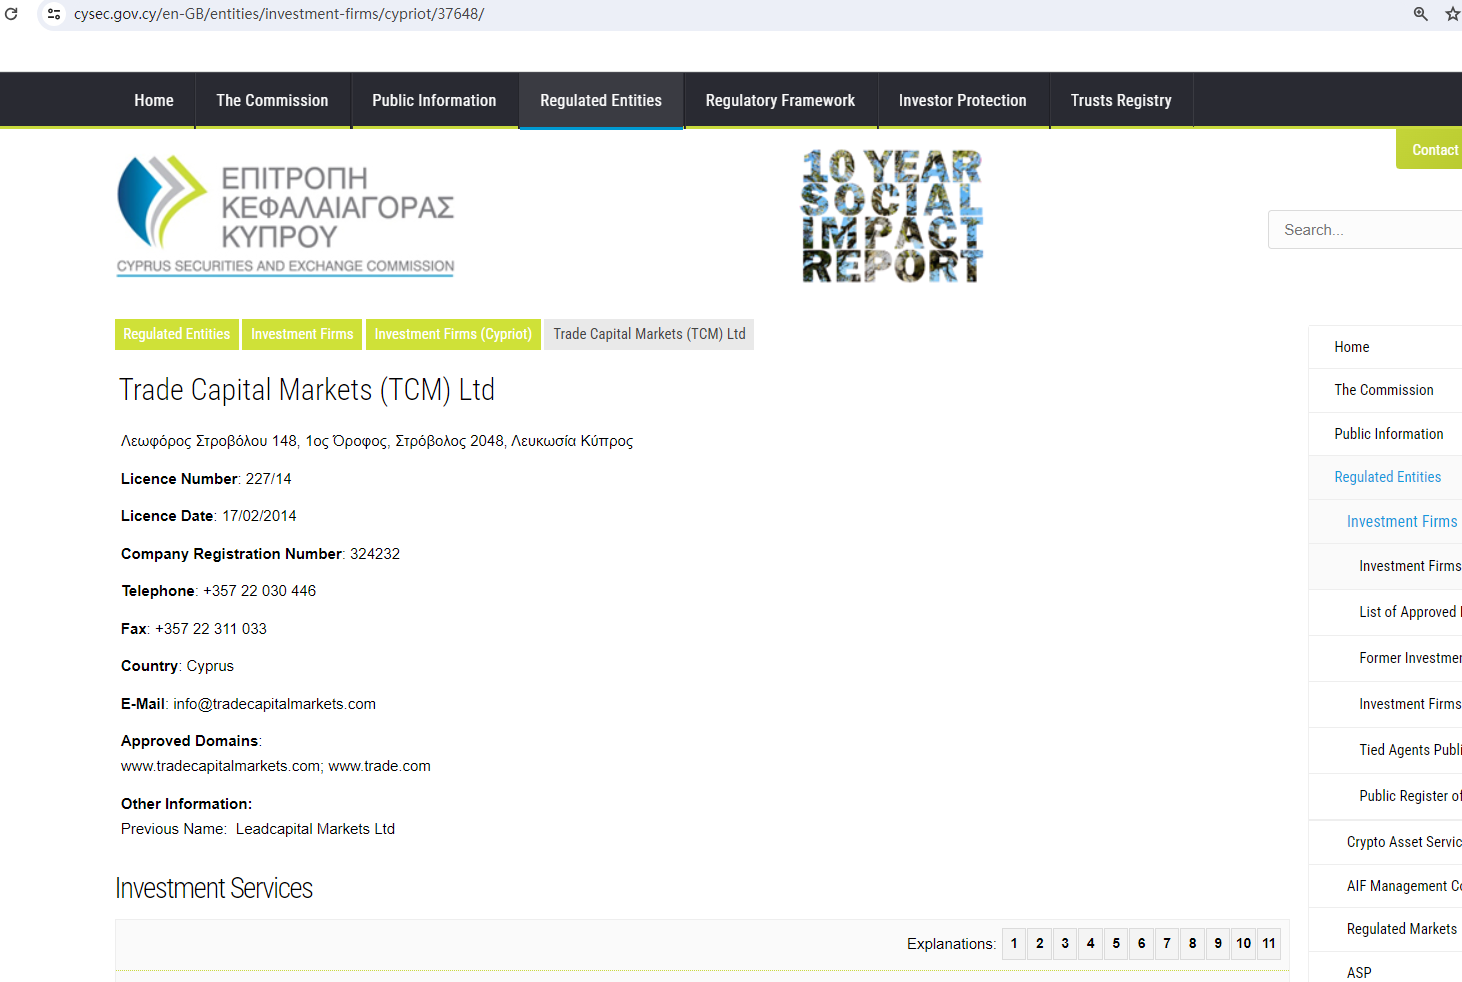Open explanation number 11
This screenshot has height=982, width=1462.
coord(1268,944)
